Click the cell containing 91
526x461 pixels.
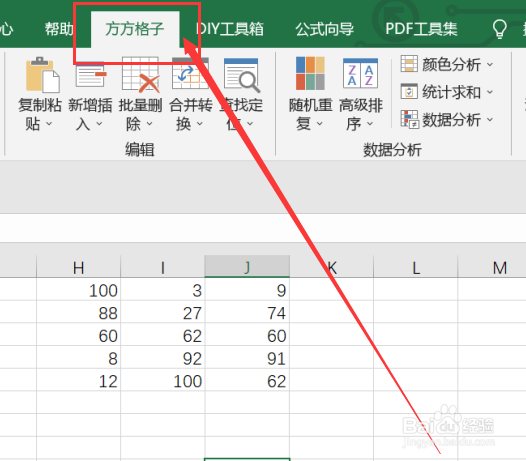click(x=247, y=357)
